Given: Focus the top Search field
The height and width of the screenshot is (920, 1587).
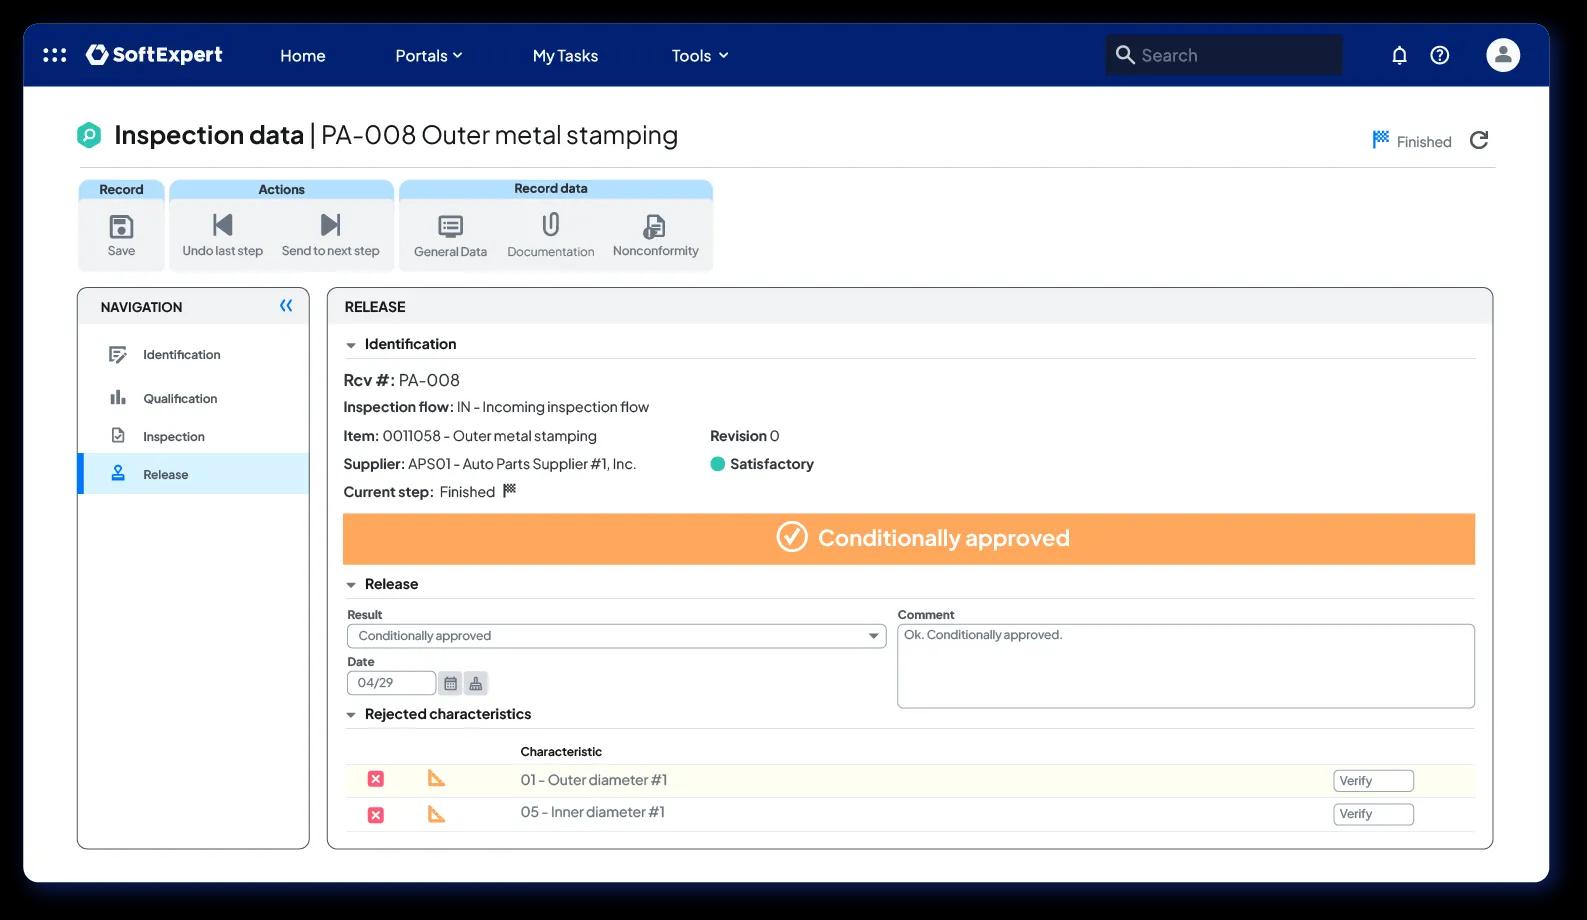Looking at the screenshot, I should [x=1224, y=55].
